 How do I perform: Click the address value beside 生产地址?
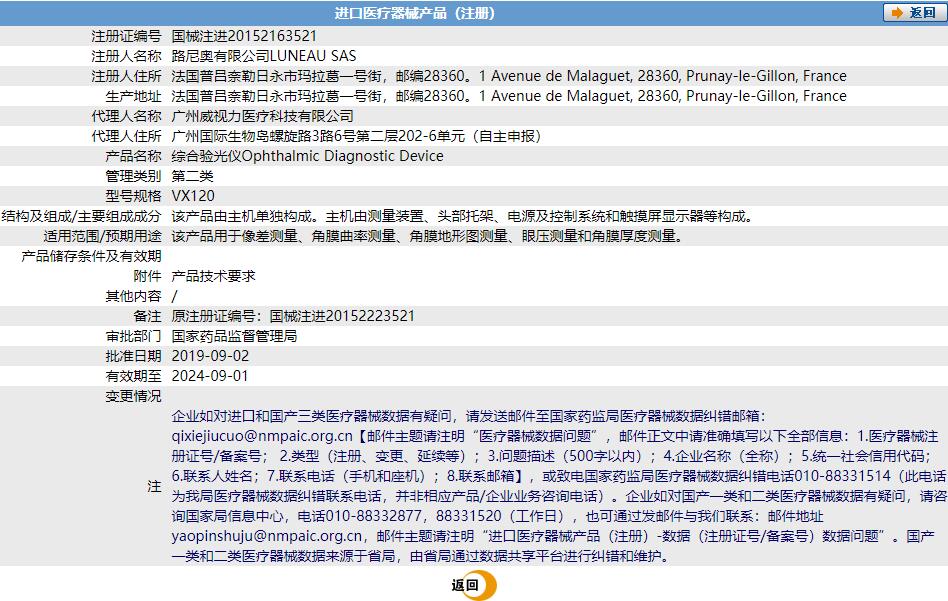(x=508, y=96)
